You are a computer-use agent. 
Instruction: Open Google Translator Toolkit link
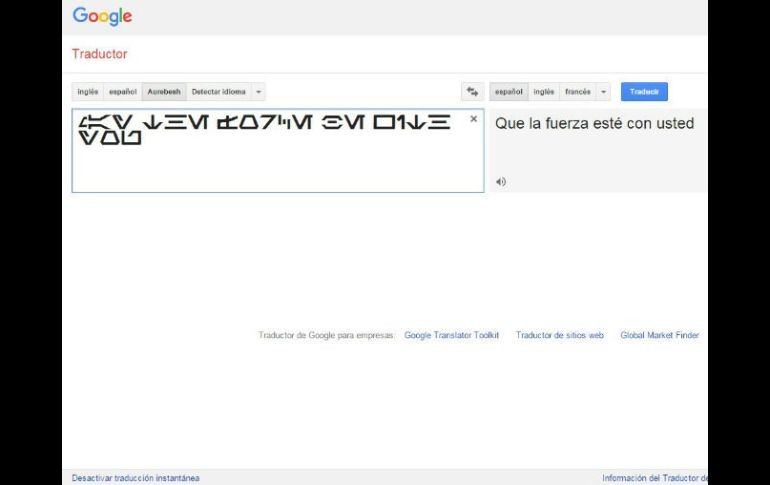click(451, 336)
